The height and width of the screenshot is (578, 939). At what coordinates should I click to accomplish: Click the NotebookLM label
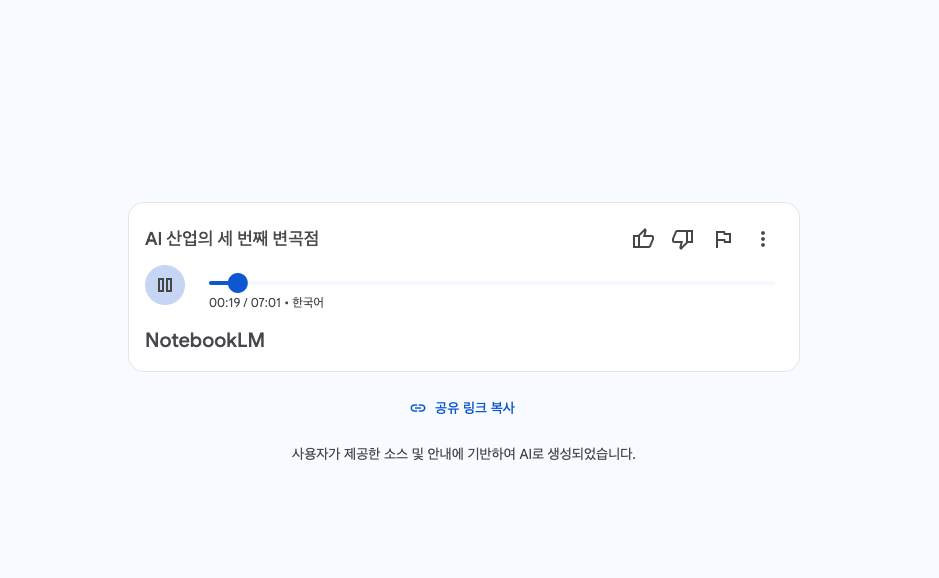point(205,340)
